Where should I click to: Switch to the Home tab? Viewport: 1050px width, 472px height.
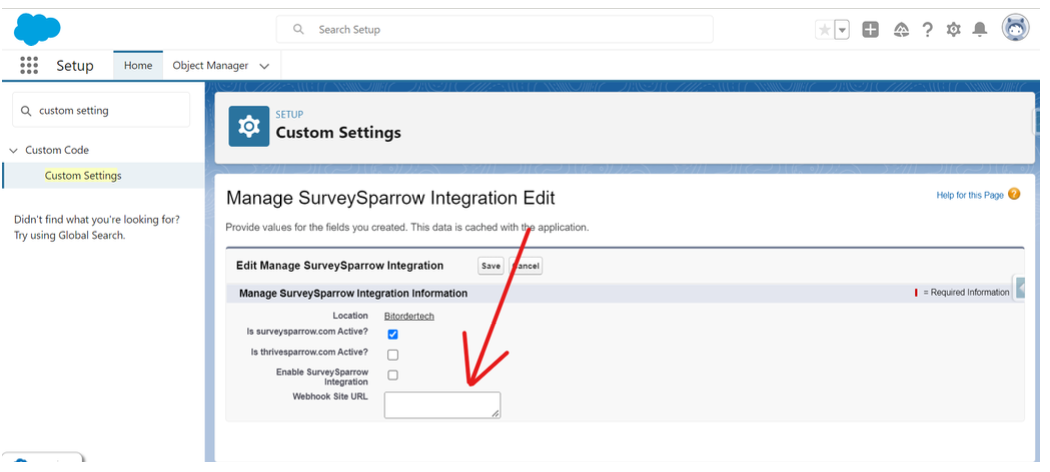(138, 66)
